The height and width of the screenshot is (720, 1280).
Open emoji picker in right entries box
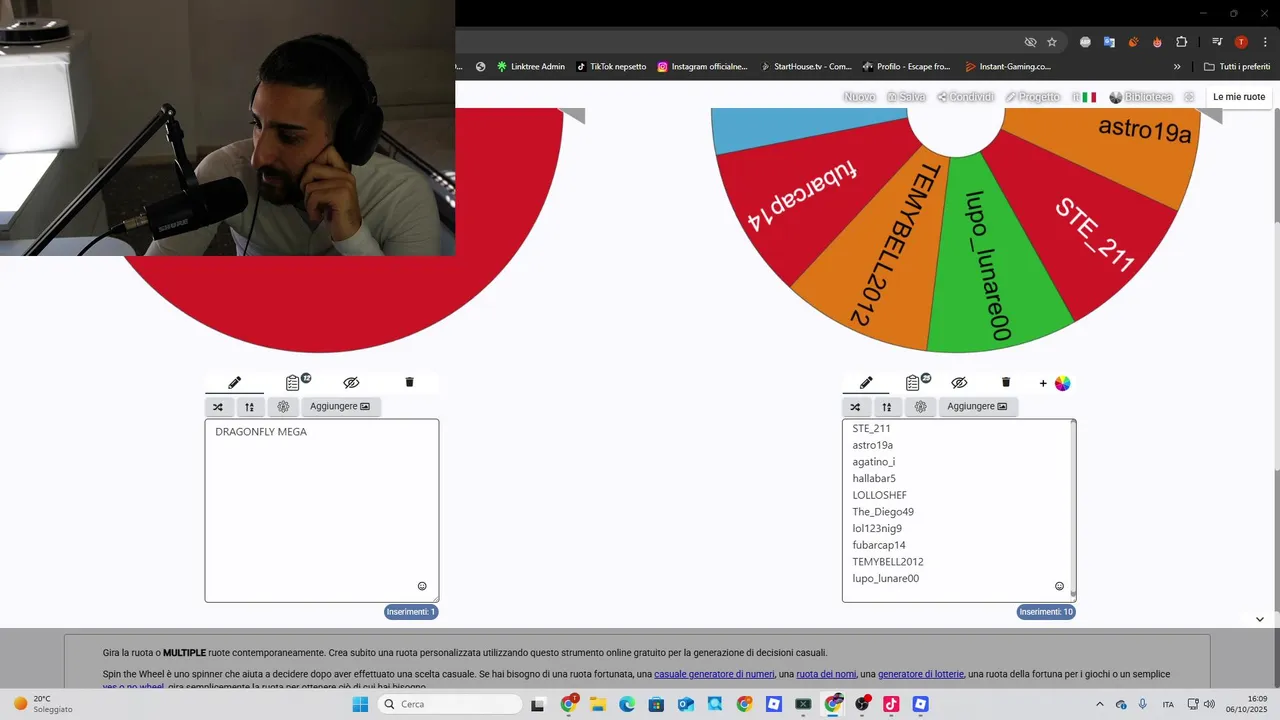coord(1059,586)
